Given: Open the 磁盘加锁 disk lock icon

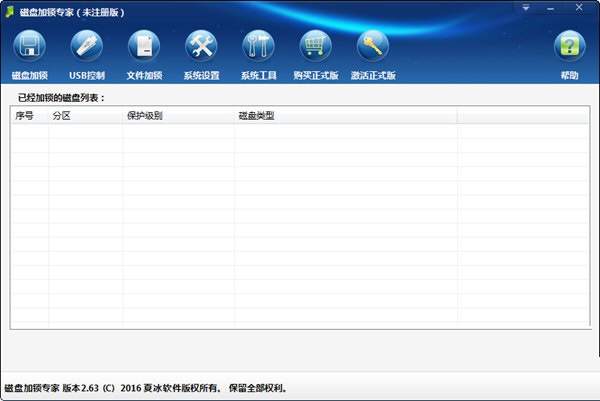Looking at the screenshot, I should 29,46.
